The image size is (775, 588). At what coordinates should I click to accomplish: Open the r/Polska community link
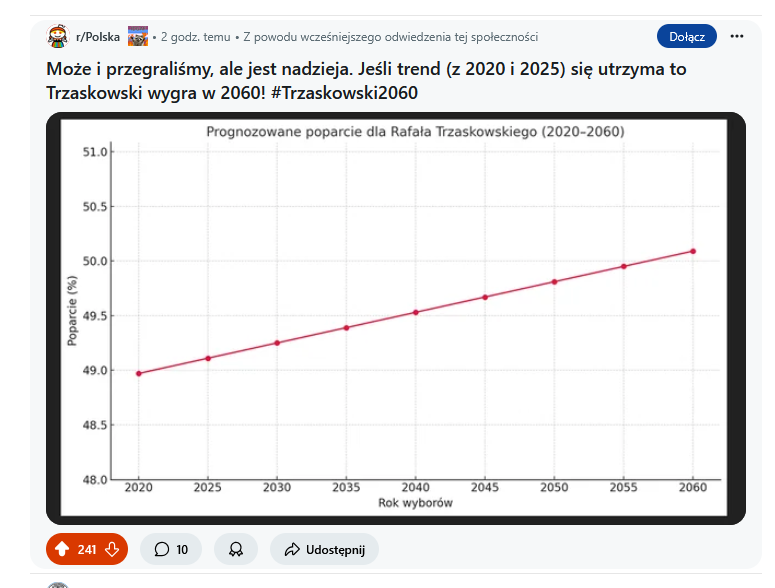(x=98, y=37)
